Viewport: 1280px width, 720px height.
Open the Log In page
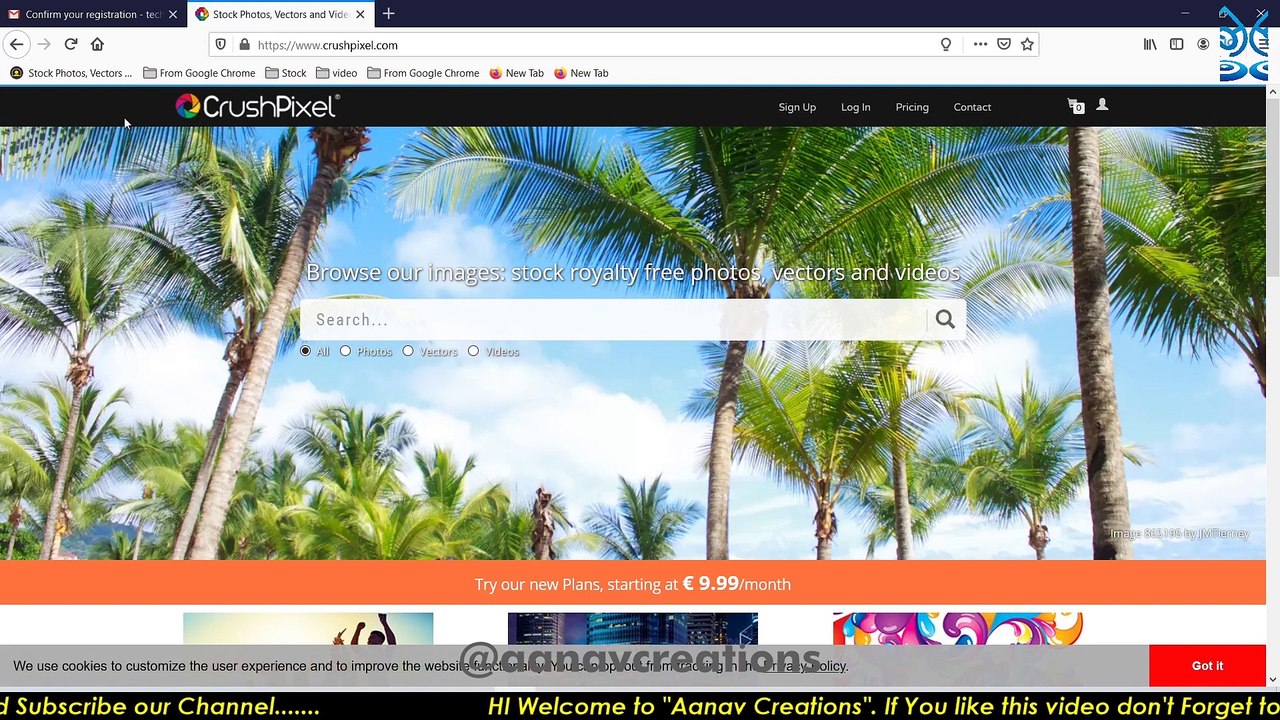pos(855,107)
